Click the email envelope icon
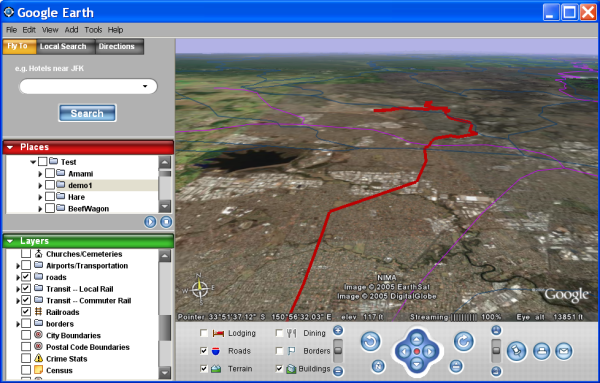The image size is (600, 383). tap(564, 351)
